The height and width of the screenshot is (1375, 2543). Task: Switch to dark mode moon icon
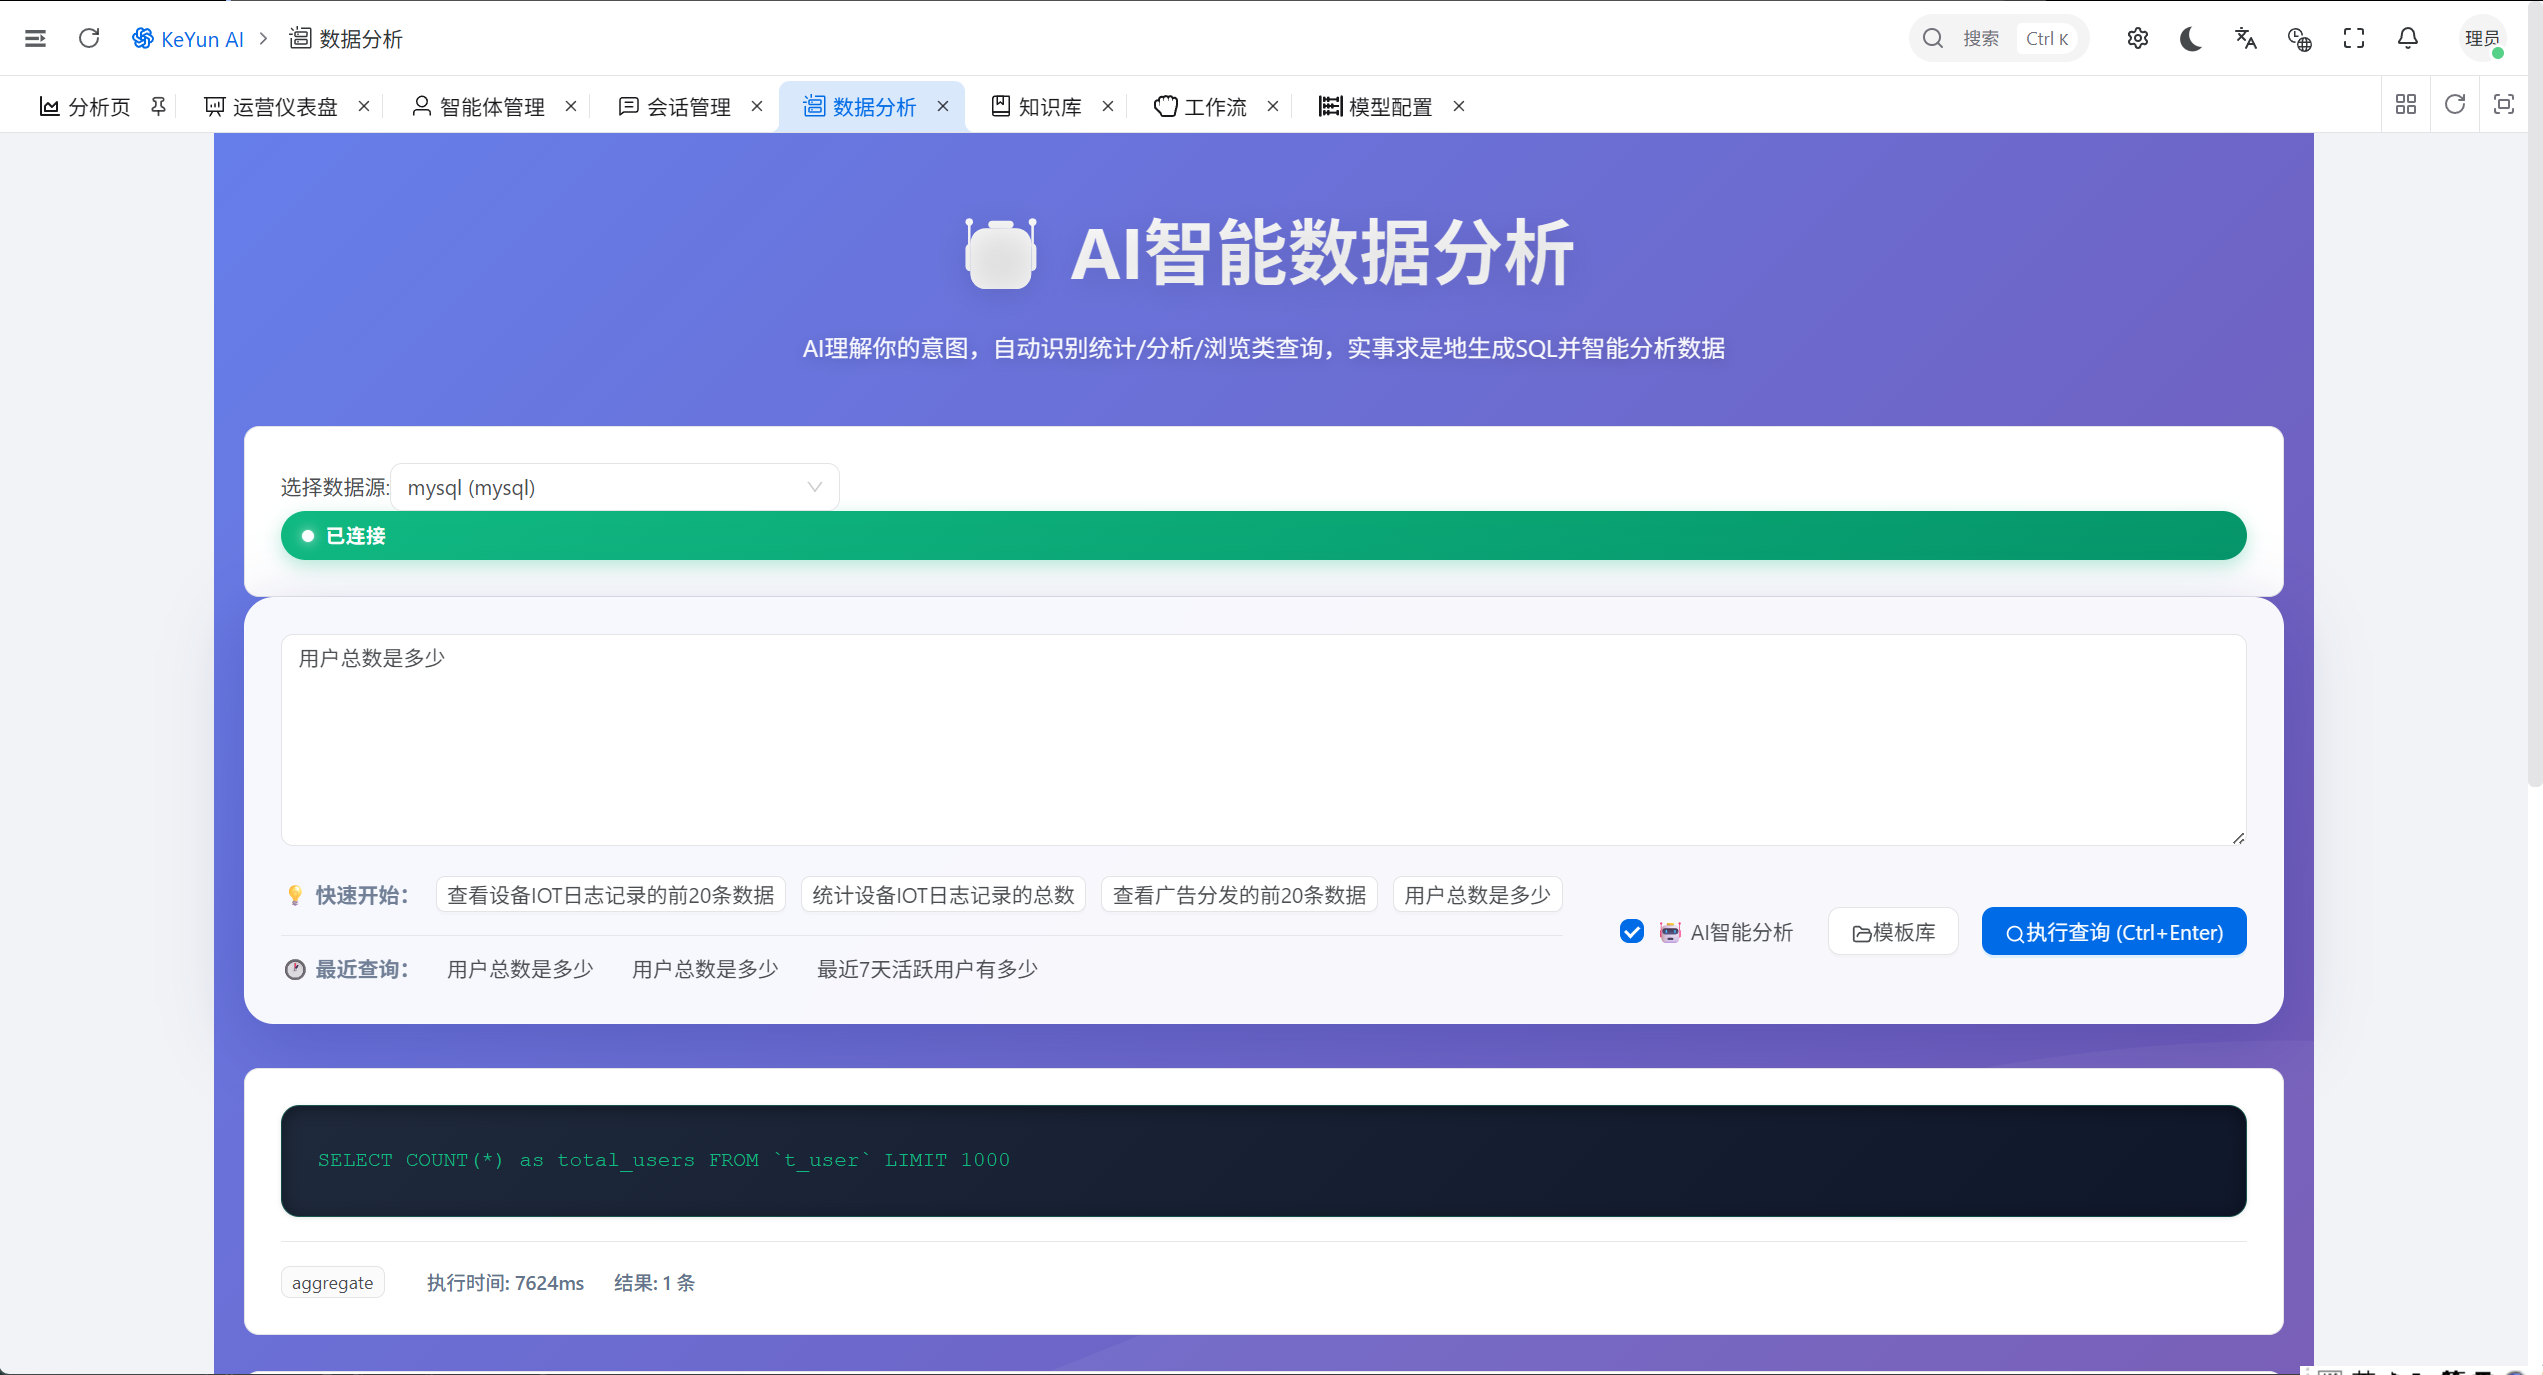pos(2191,38)
